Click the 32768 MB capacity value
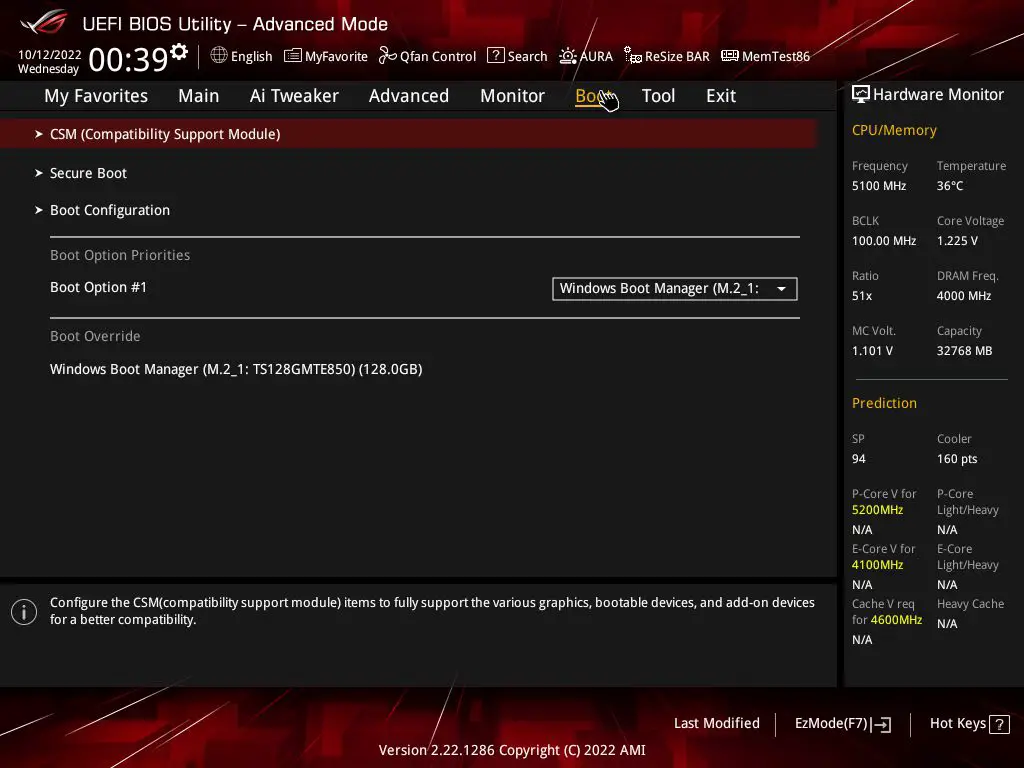The width and height of the screenshot is (1024, 768). [x=965, y=351]
